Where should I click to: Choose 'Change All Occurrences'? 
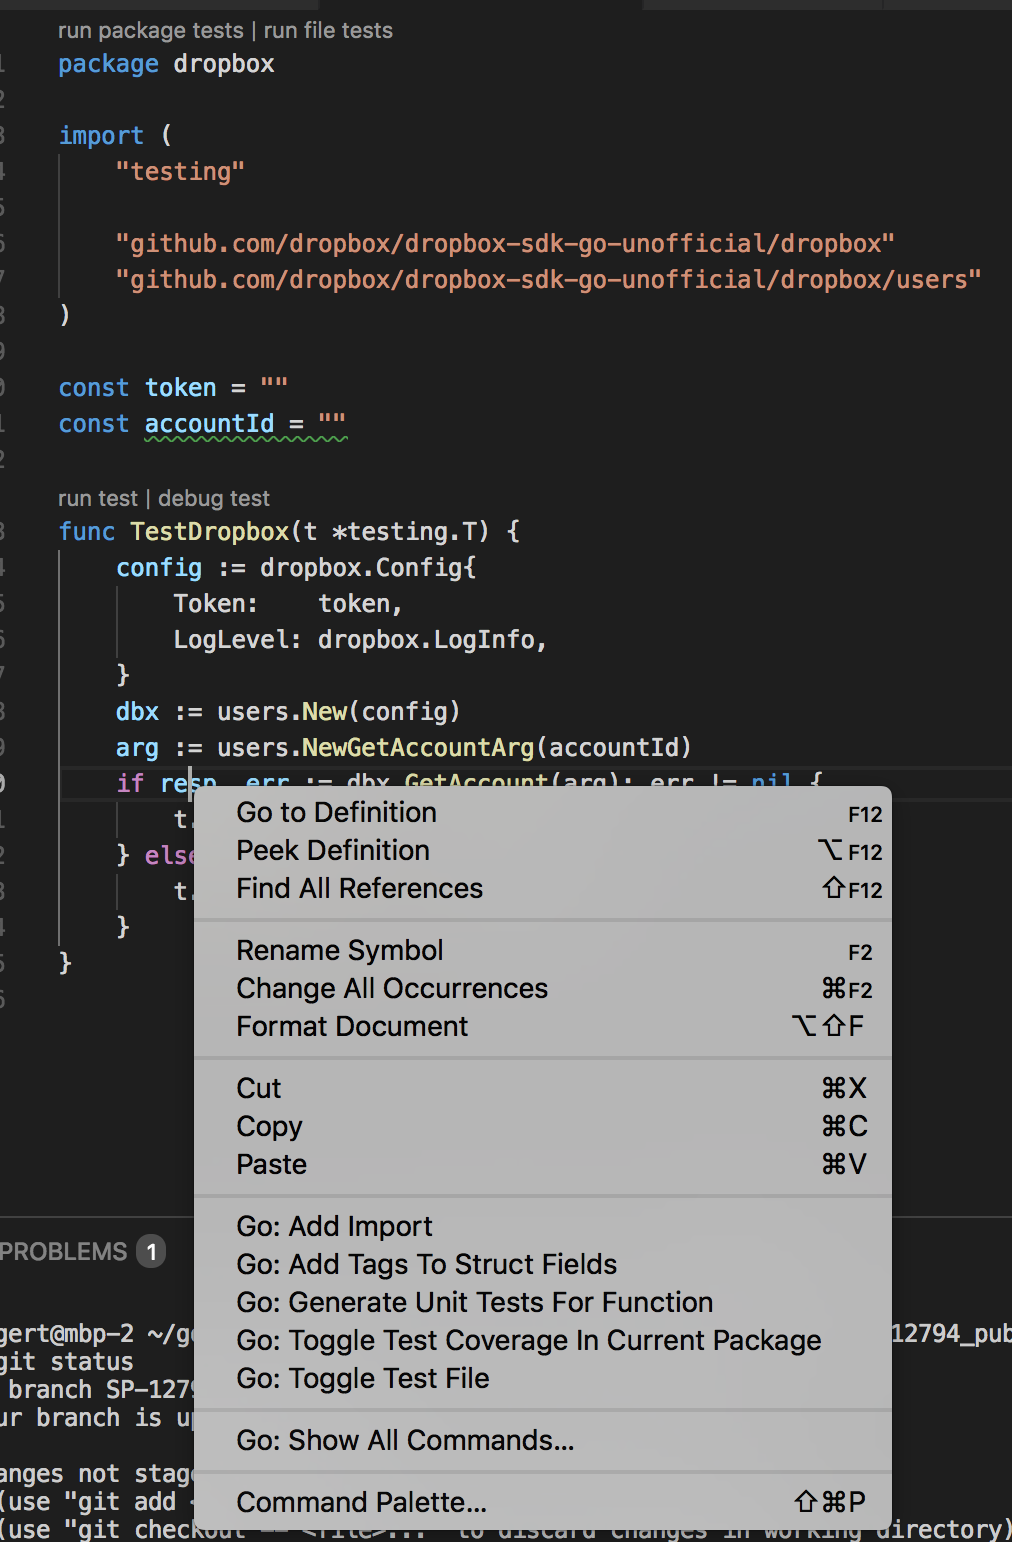tap(392, 988)
